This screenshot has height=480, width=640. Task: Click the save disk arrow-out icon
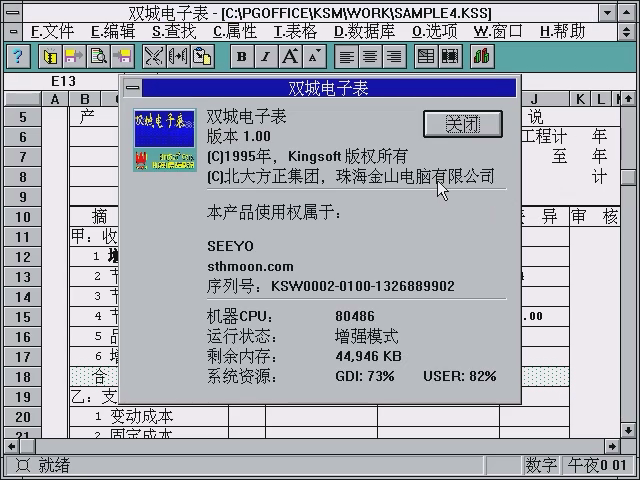[x=74, y=56]
